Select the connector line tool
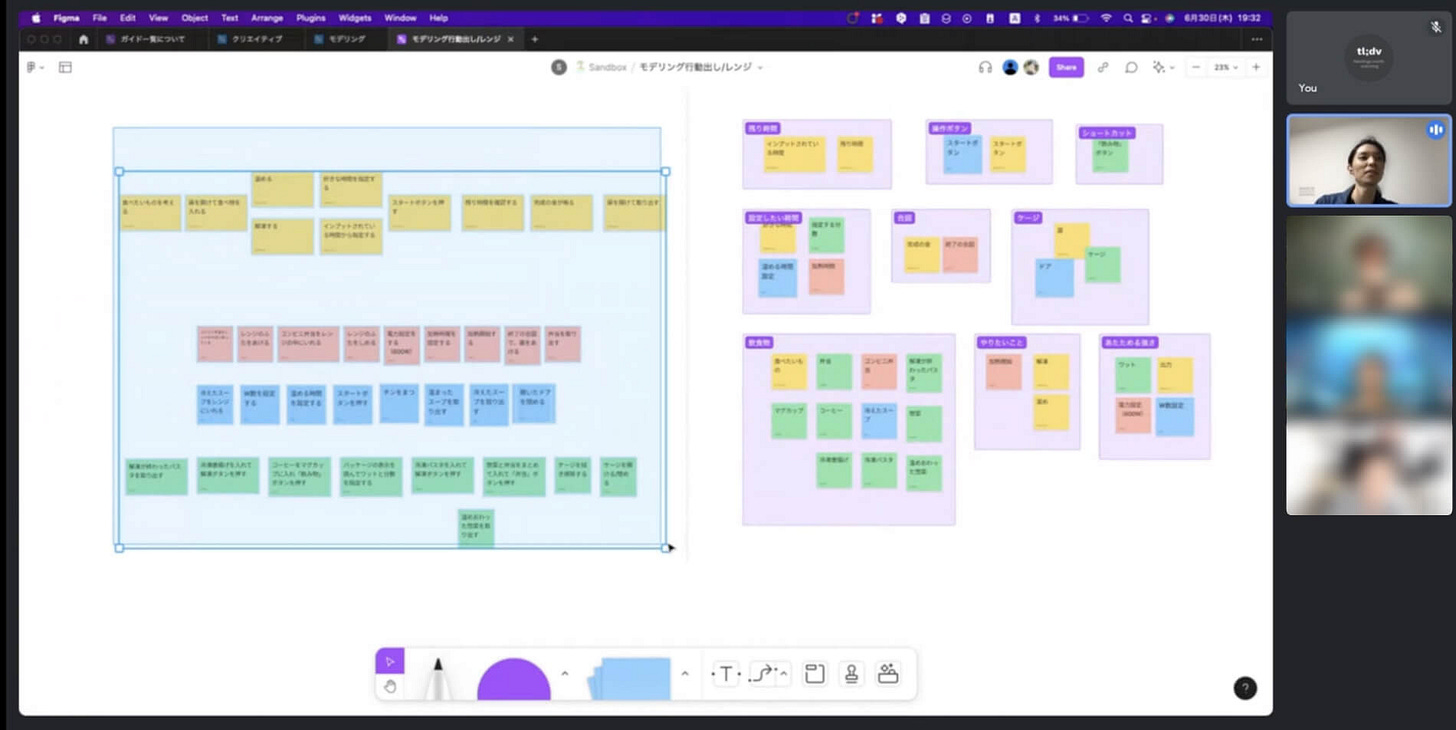The image size is (1456, 730). coord(762,674)
